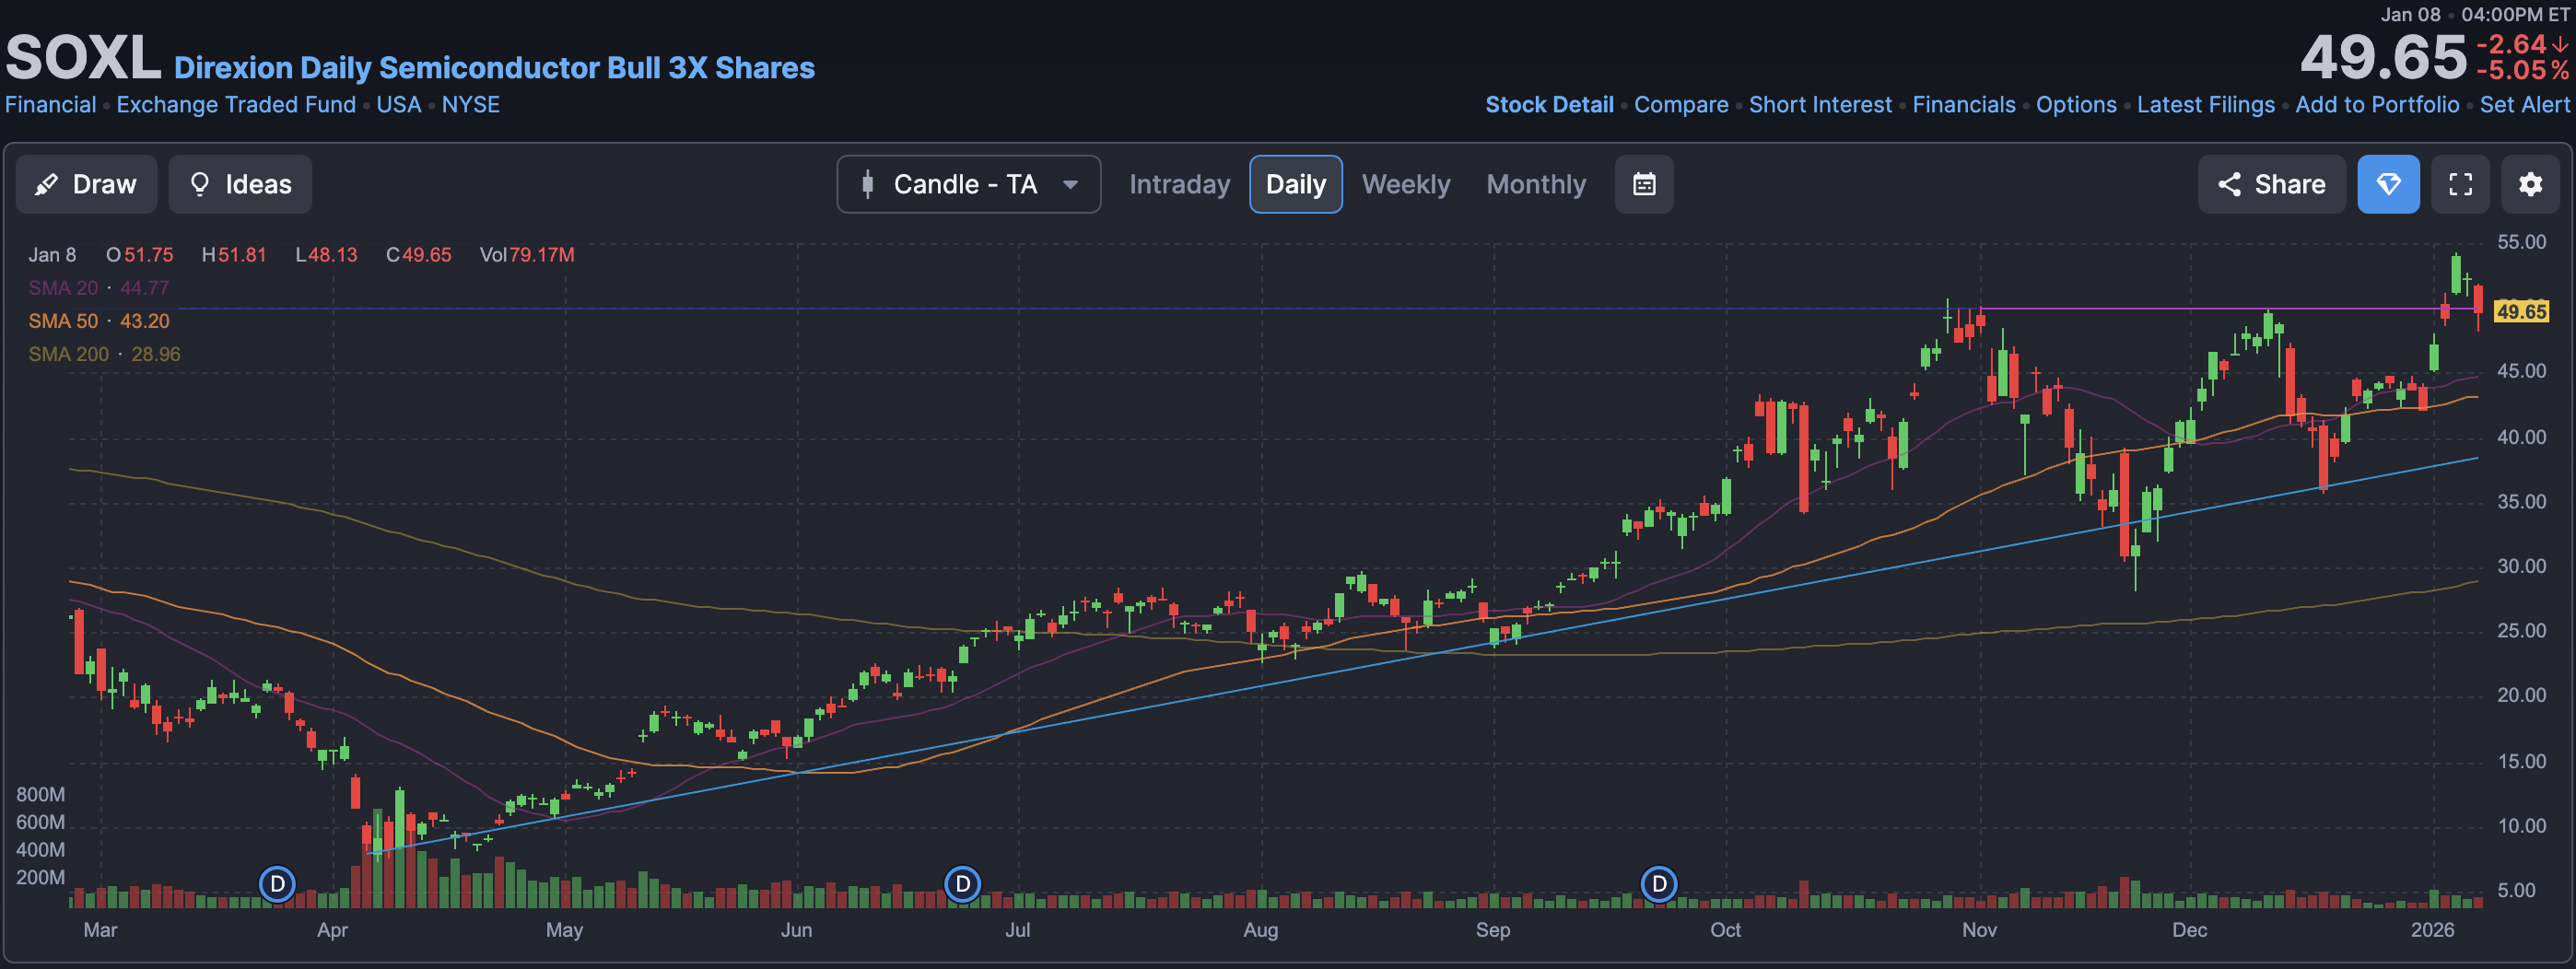Select the Daily timeframe

point(1295,184)
